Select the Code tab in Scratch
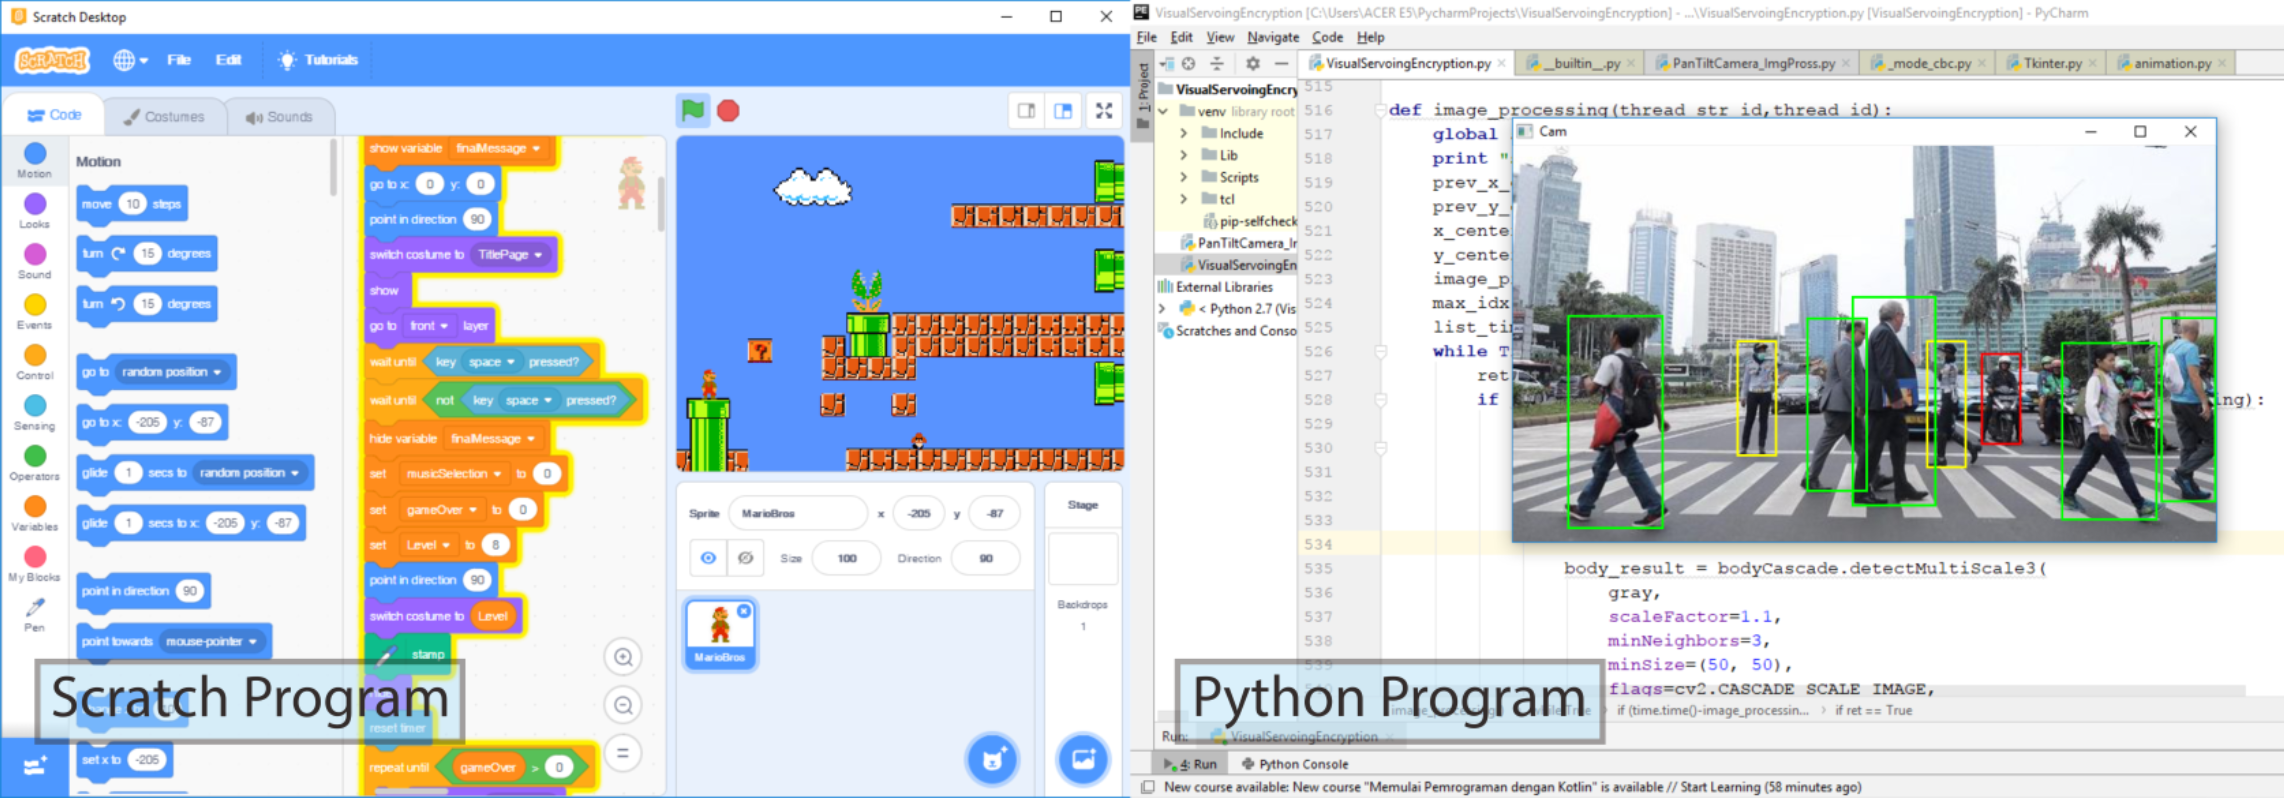 (x=53, y=115)
